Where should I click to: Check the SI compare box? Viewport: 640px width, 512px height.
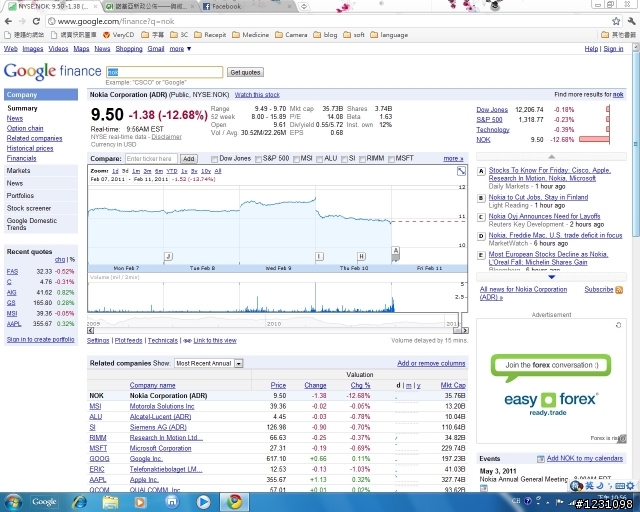coord(344,159)
